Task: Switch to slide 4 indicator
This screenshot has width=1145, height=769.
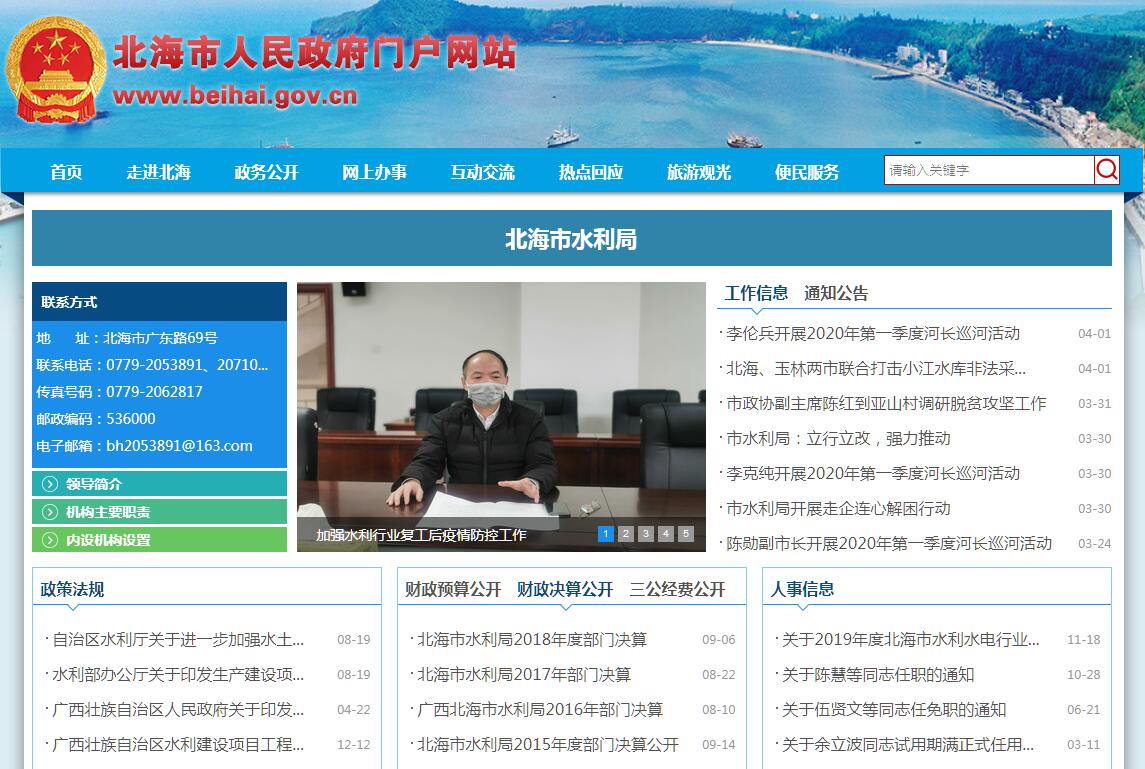Action: 666,534
